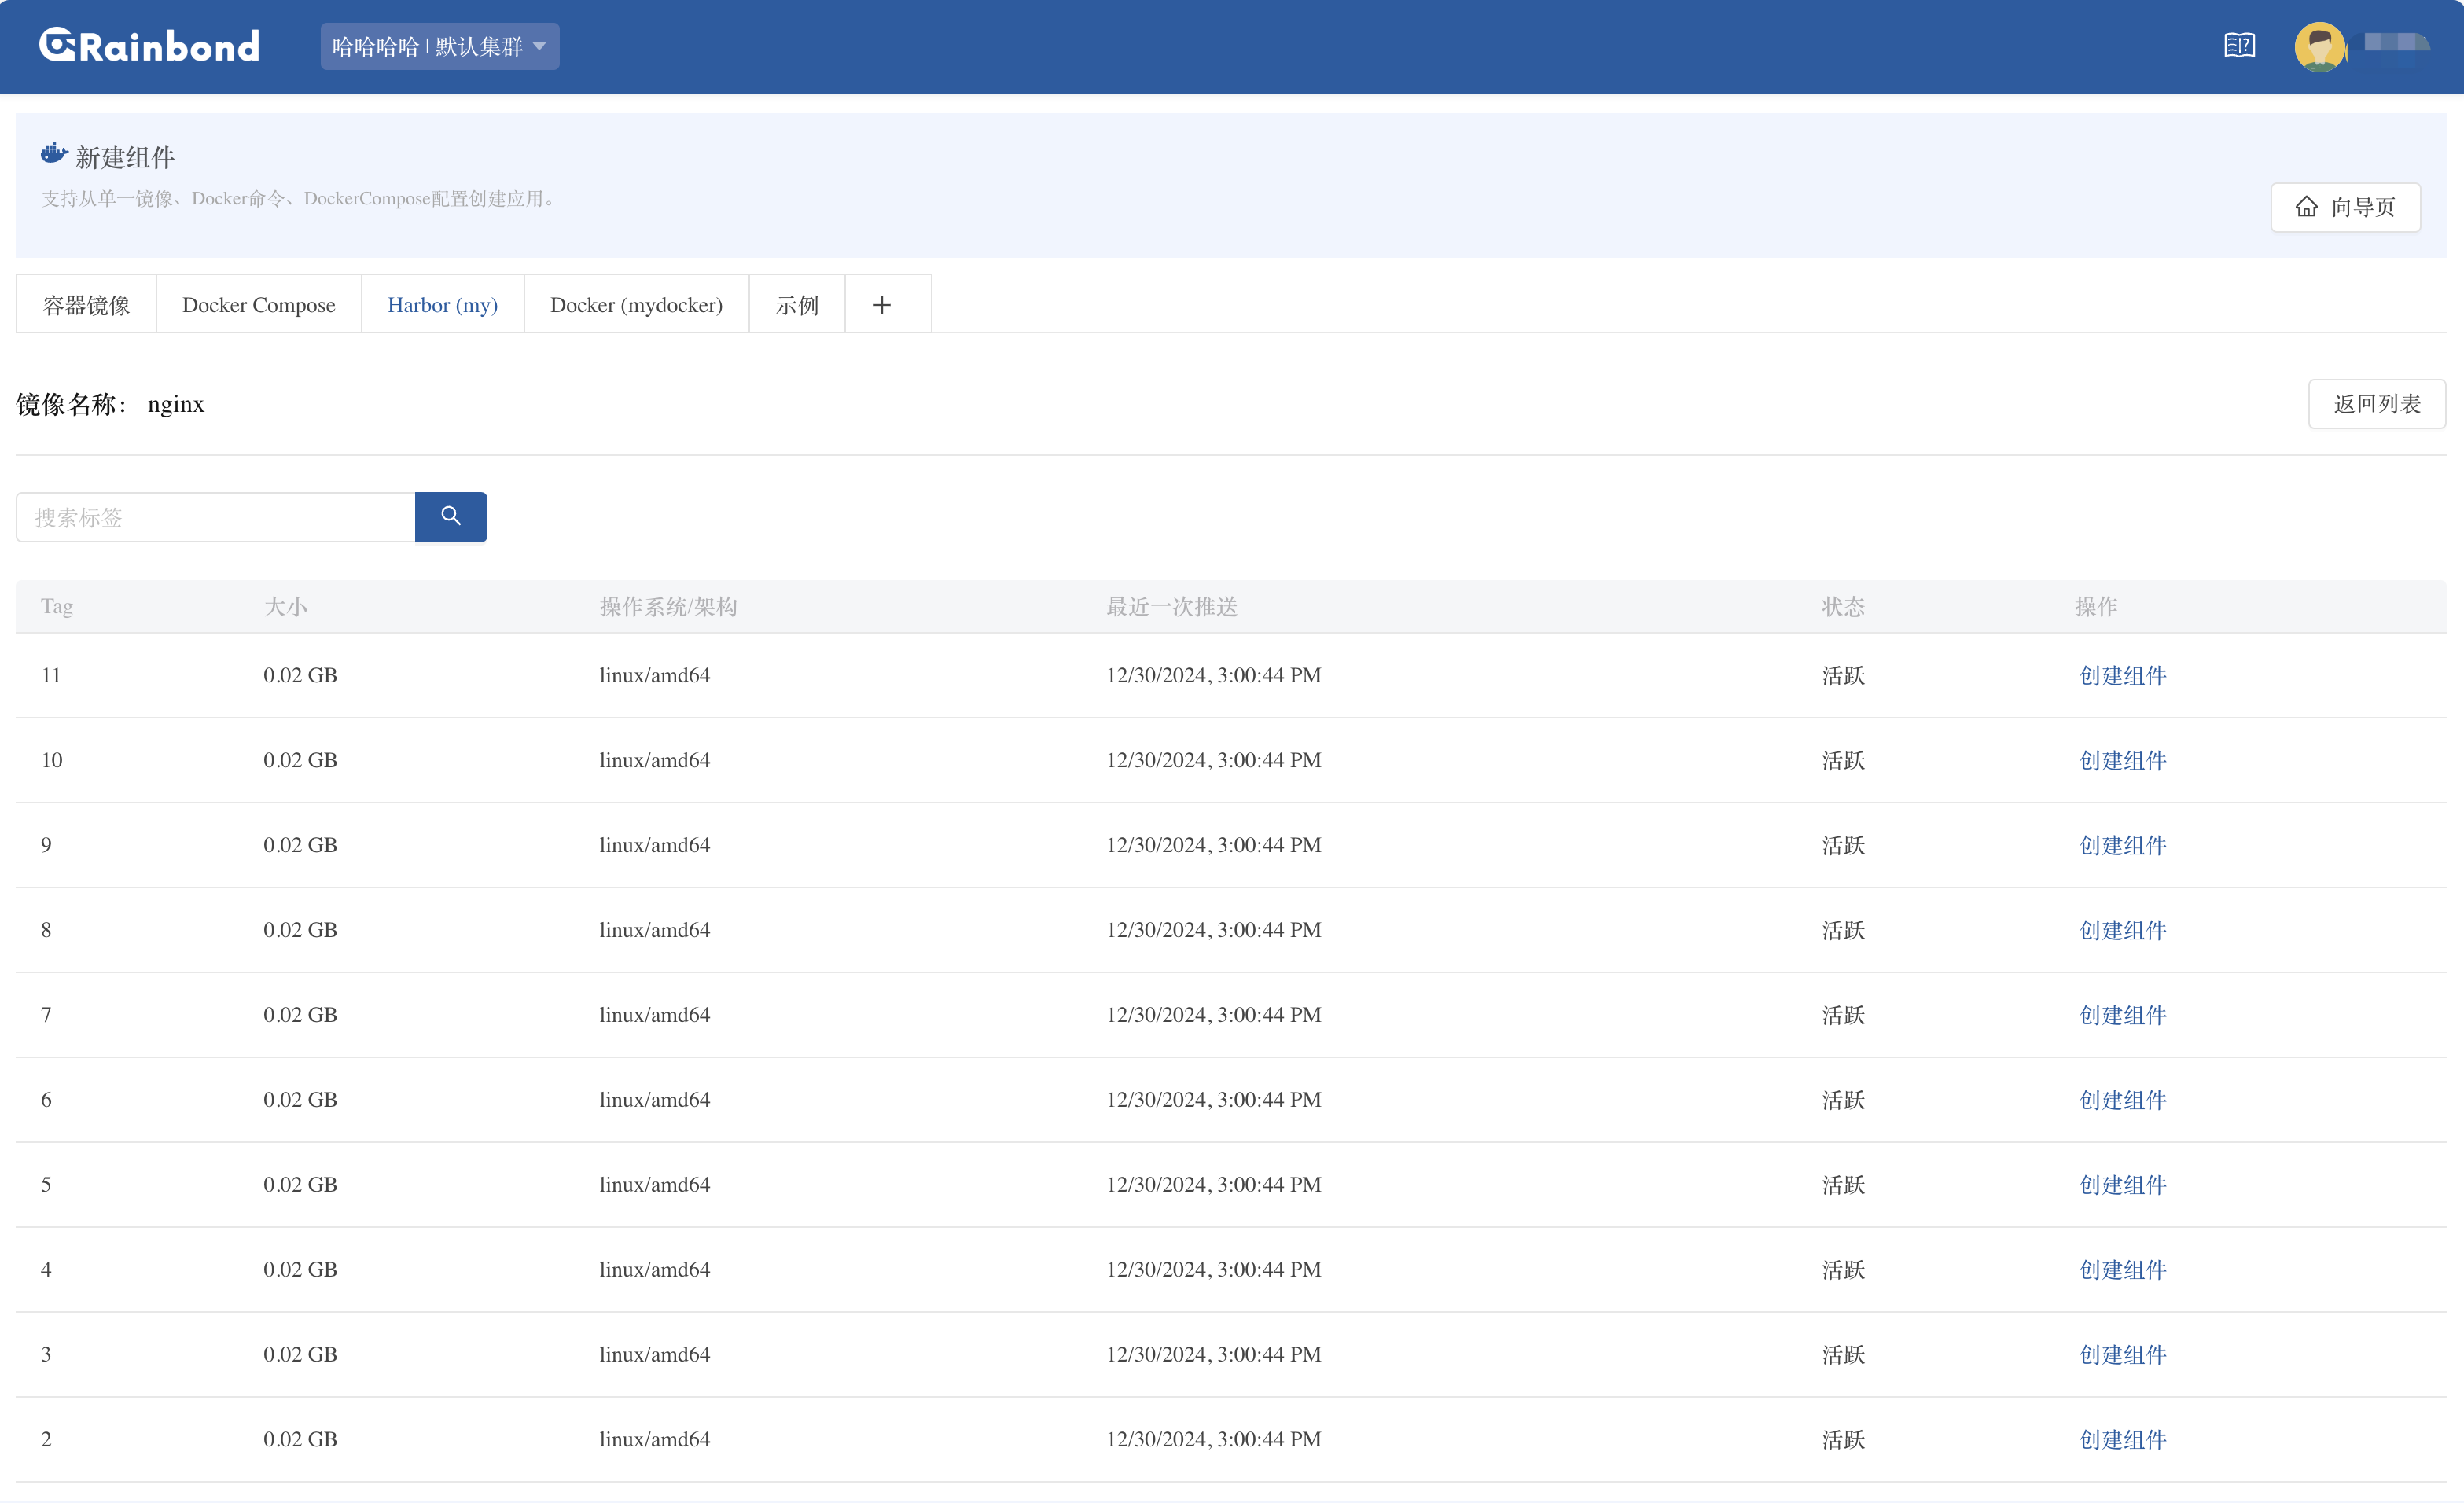The height and width of the screenshot is (1503, 2464).
Task: Click the Docker whale icon beside 新建组件
Action: [53, 154]
